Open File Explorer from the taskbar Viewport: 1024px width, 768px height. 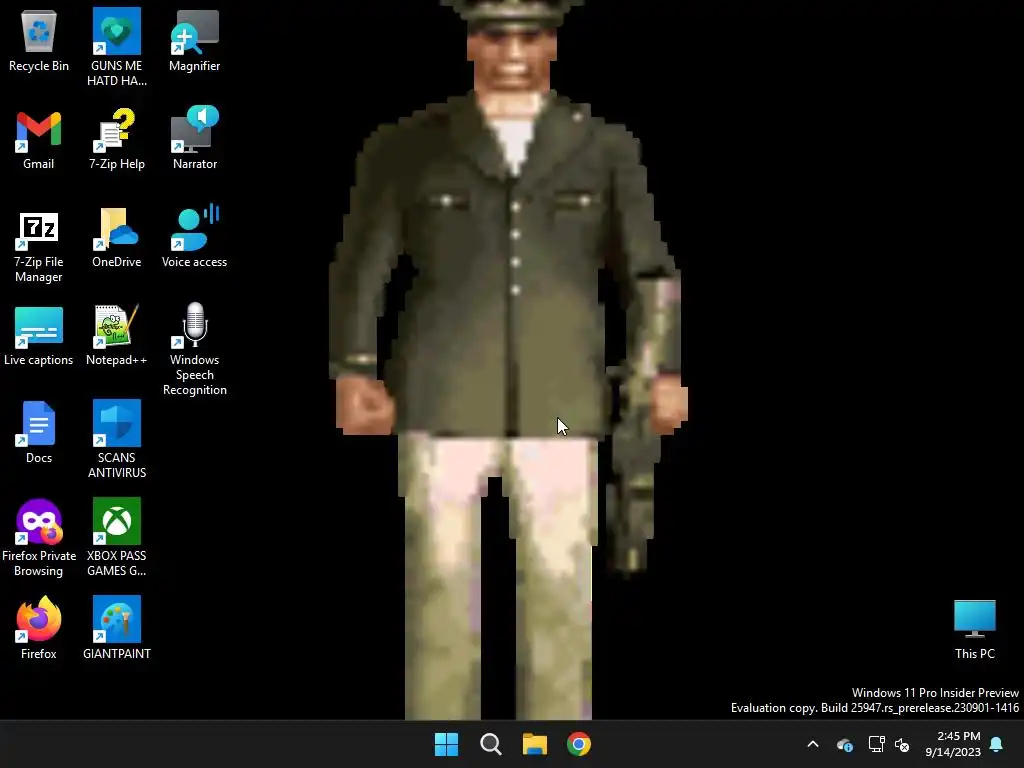[x=535, y=744]
